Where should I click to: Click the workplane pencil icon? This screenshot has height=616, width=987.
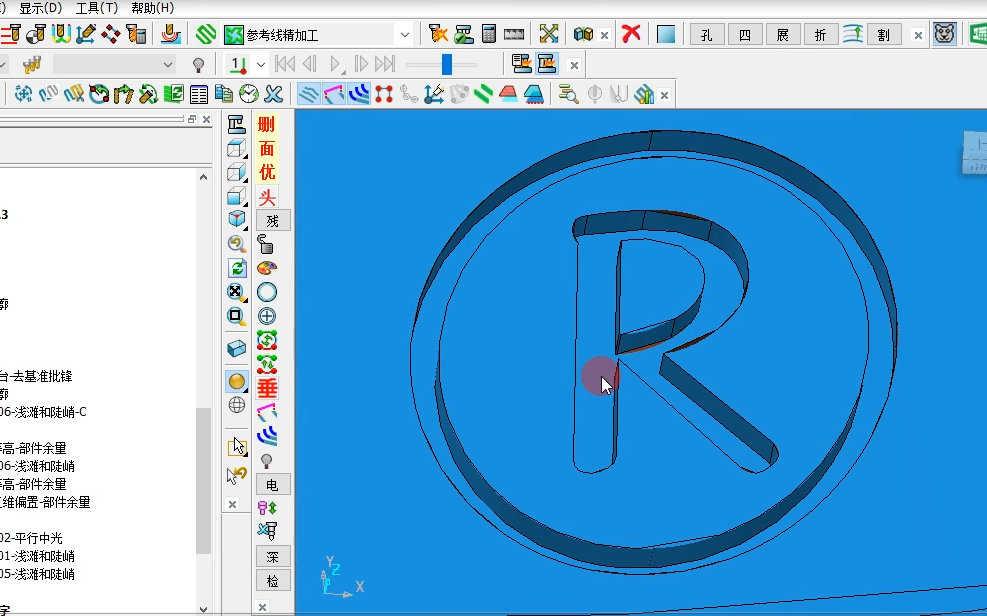click(x=85, y=34)
